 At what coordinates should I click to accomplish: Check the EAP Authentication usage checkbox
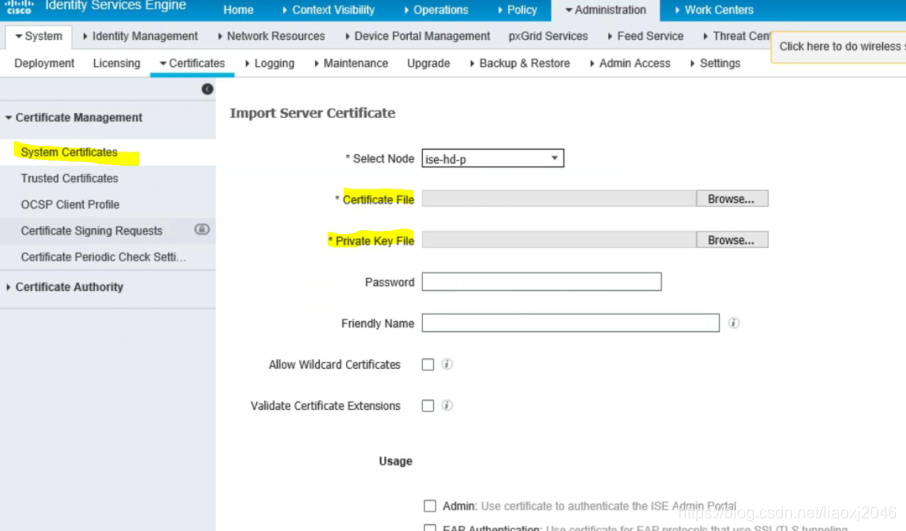click(x=430, y=527)
